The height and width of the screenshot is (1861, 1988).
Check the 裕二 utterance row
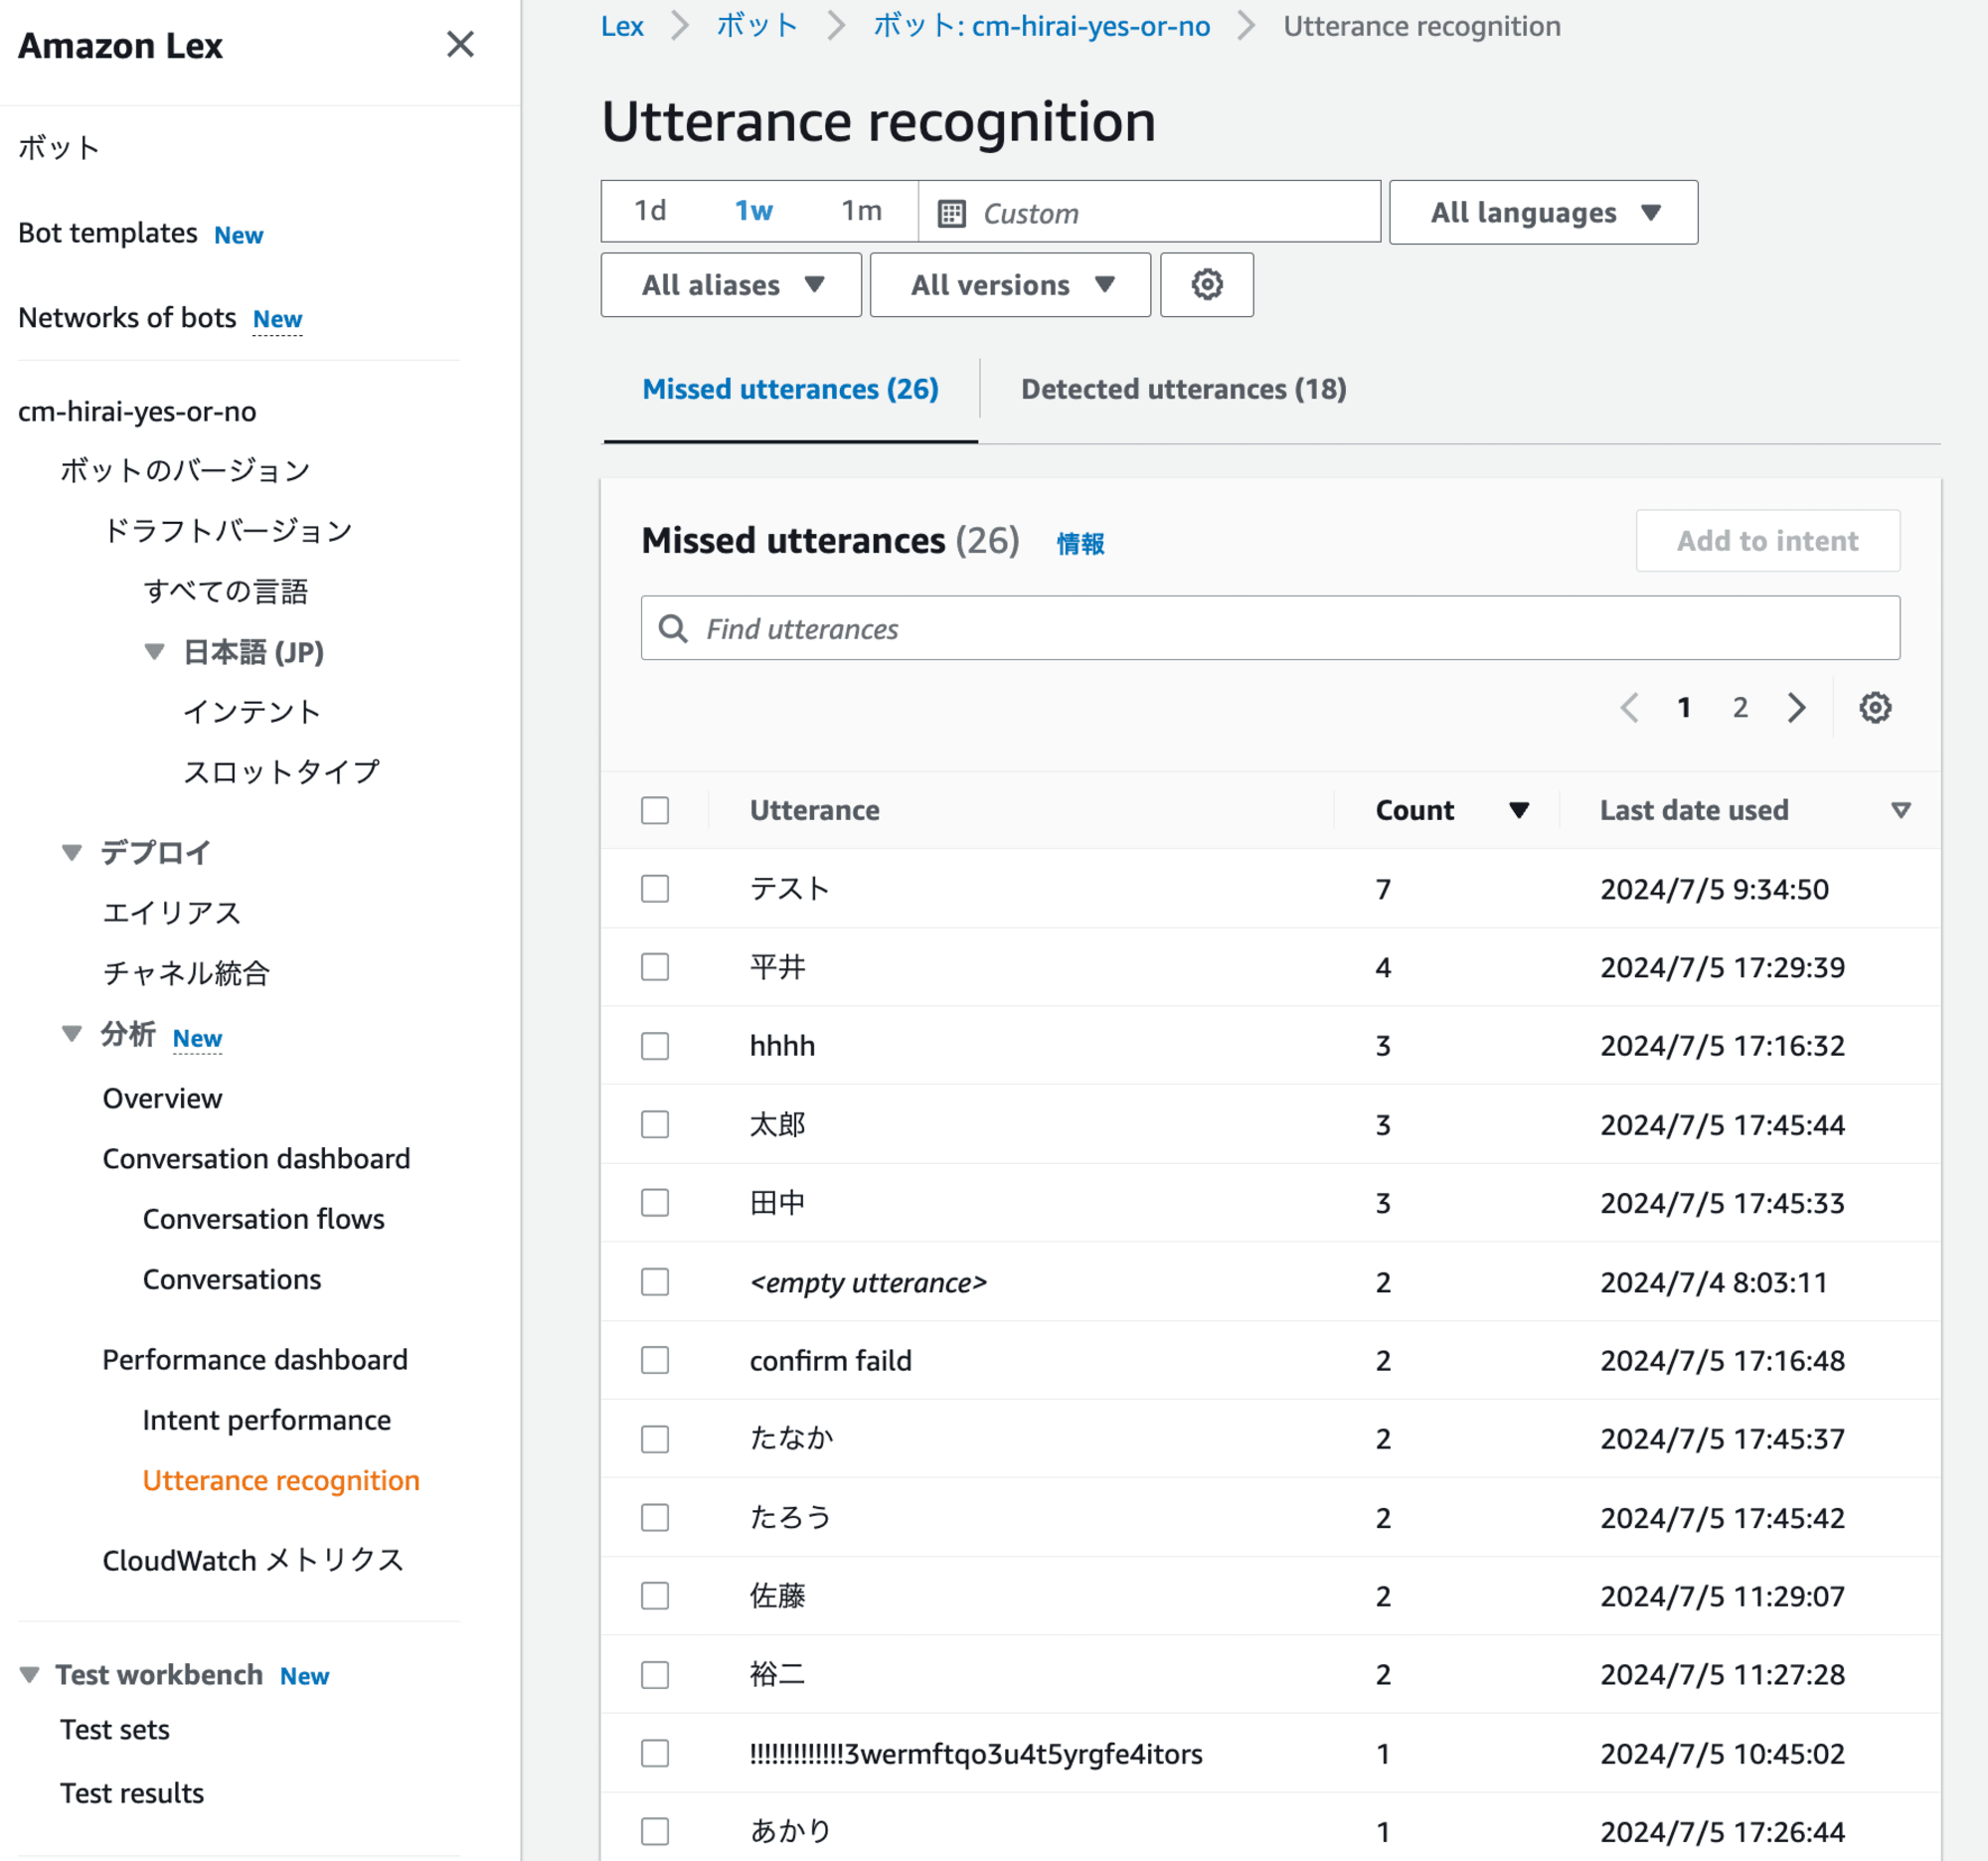(655, 1675)
